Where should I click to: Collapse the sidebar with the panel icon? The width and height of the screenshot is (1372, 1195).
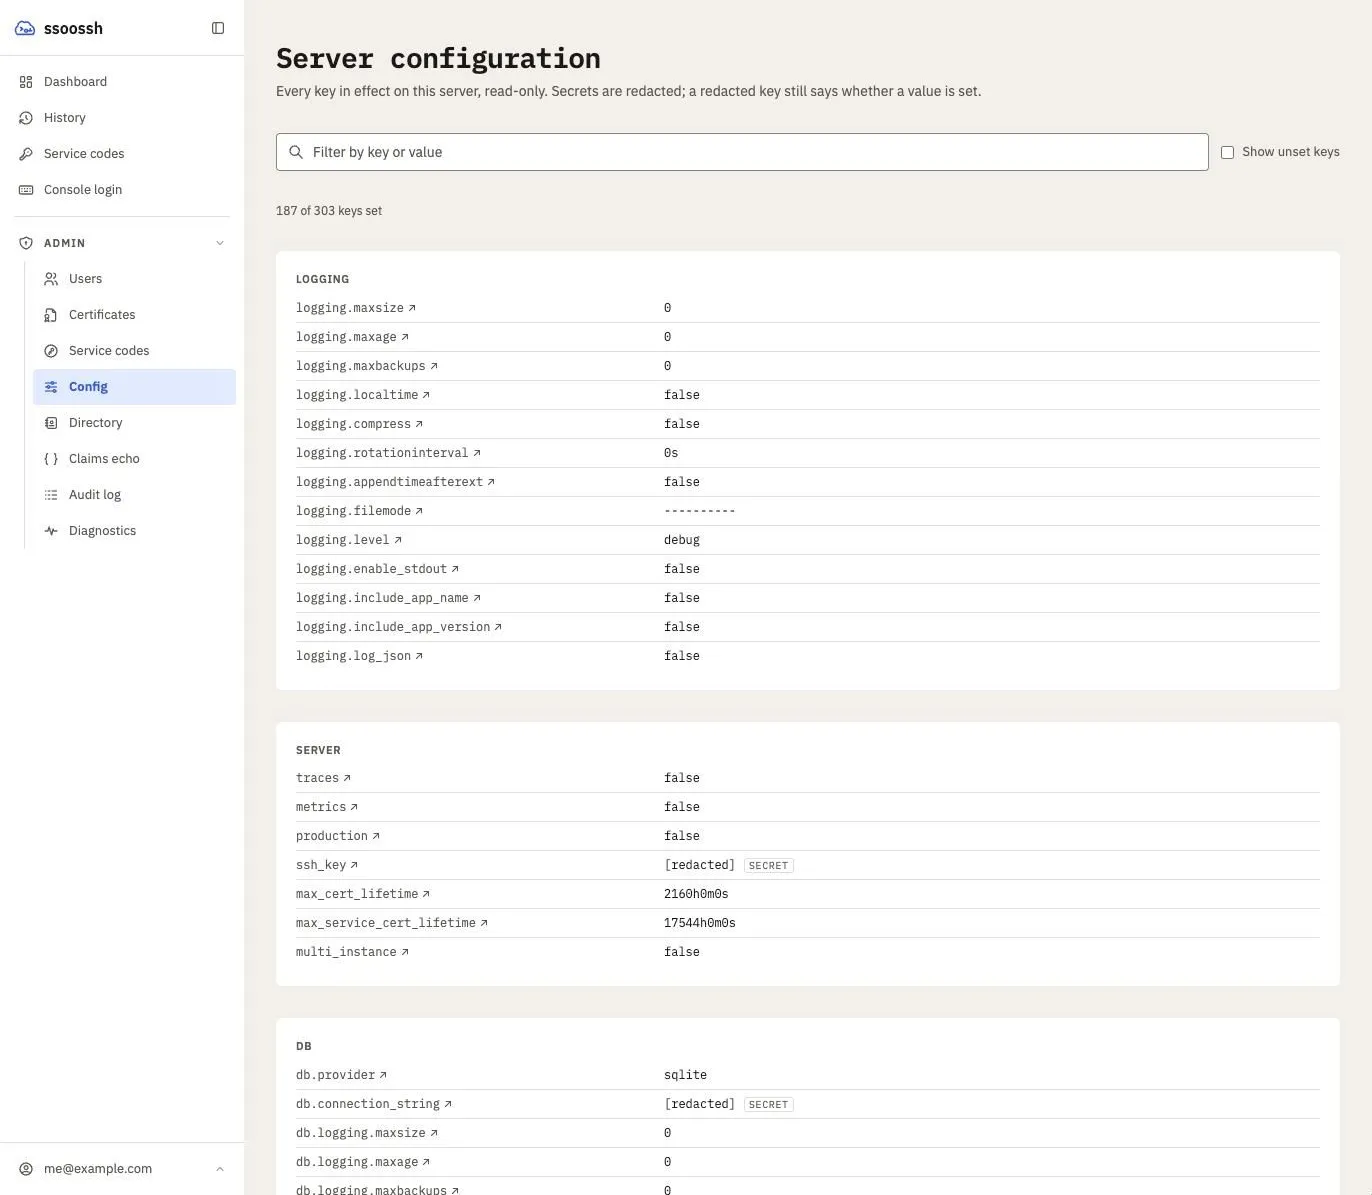(x=218, y=28)
